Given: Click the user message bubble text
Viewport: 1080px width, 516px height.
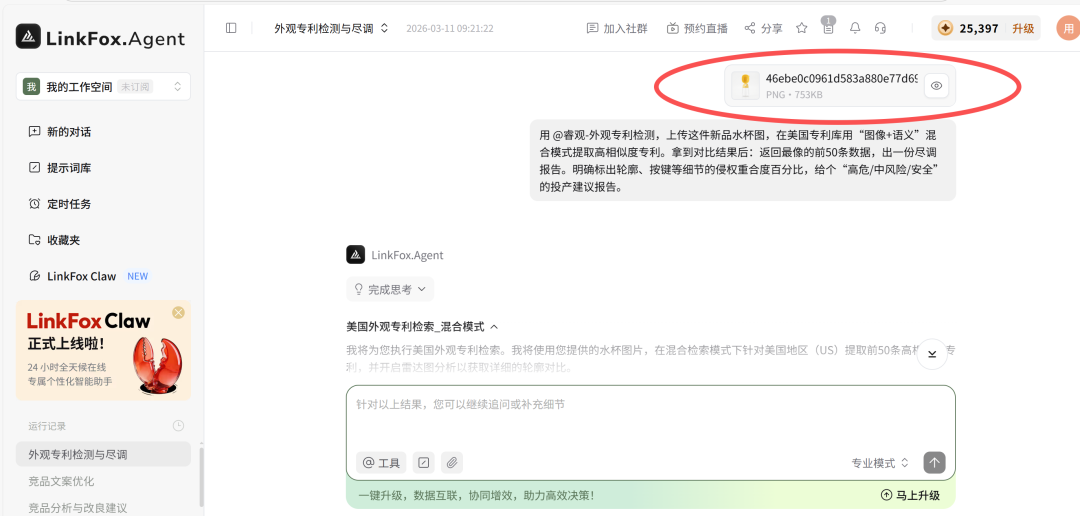Looking at the screenshot, I should click(x=742, y=161).
